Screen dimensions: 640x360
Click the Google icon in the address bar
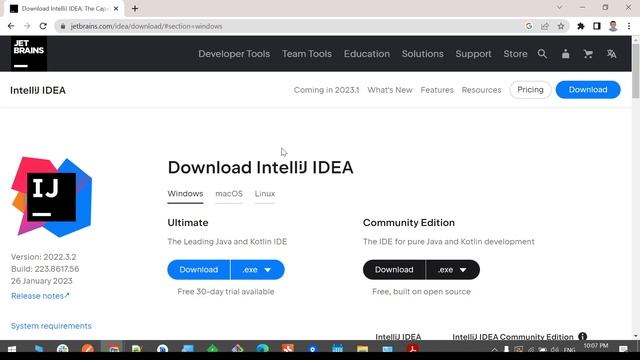pyautogui.click(x=529, y=26)
